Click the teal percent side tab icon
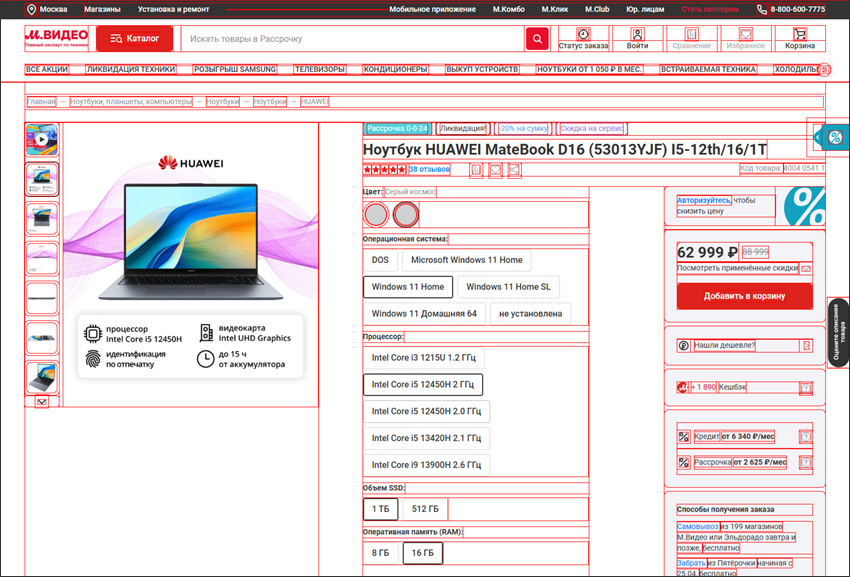The image size is (850, 577). point(835,137)
